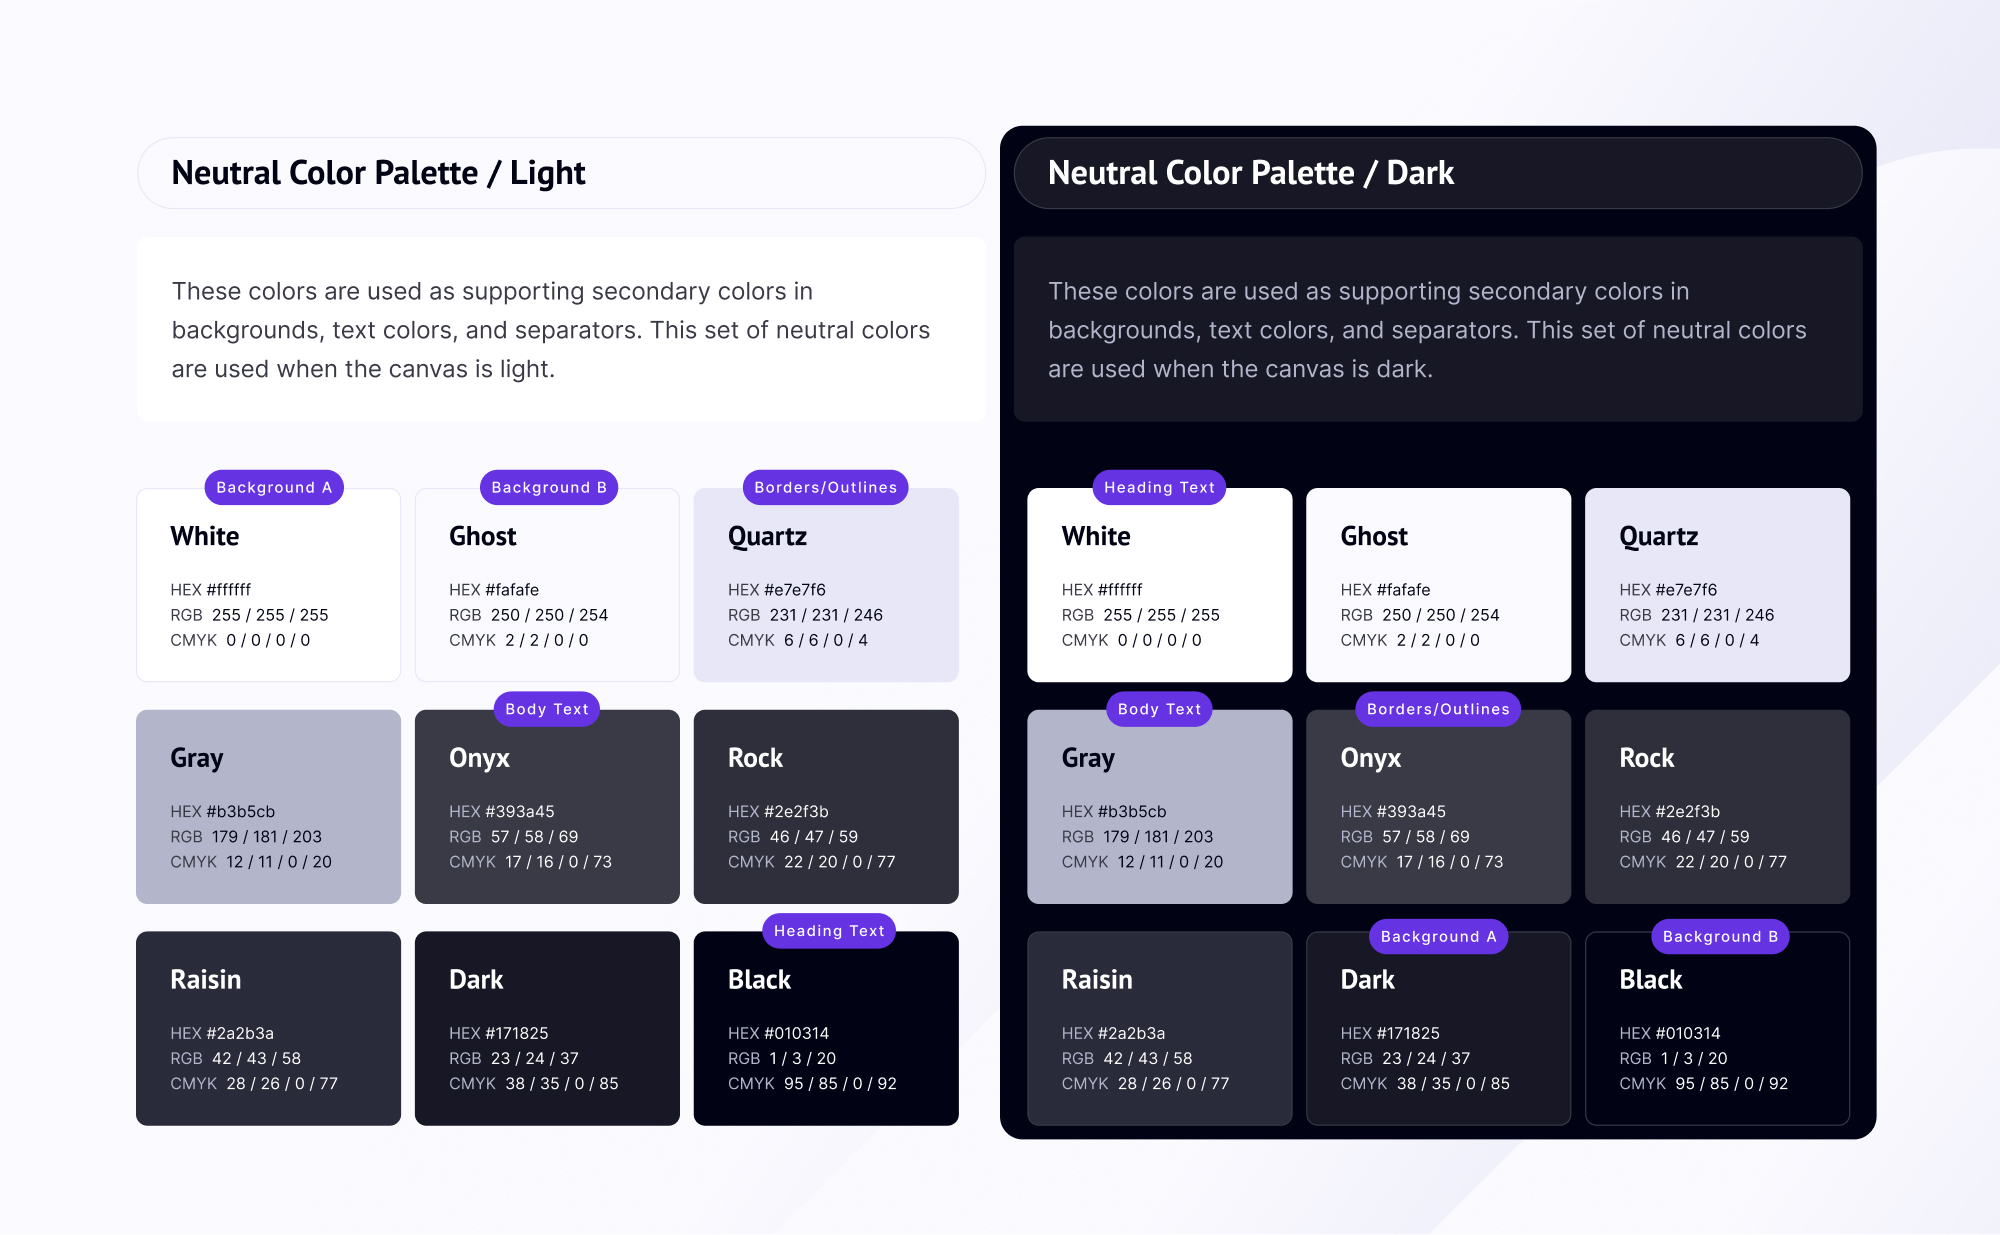Click the "Neutral Color Palette / Light" title bar
The image size is (2000, 1235).
pos(561,173)
